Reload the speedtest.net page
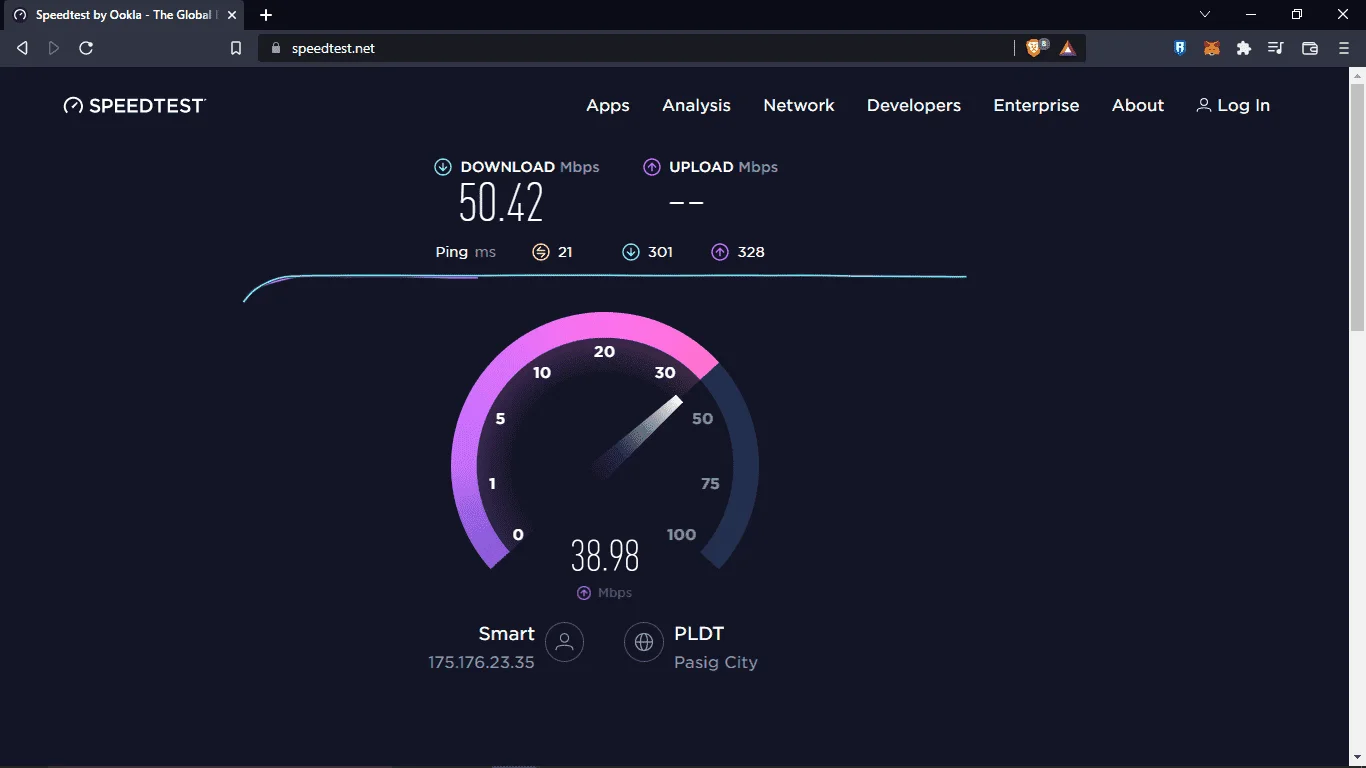The width and height of the screenshot is (1366, 768). tap(86, 48)
